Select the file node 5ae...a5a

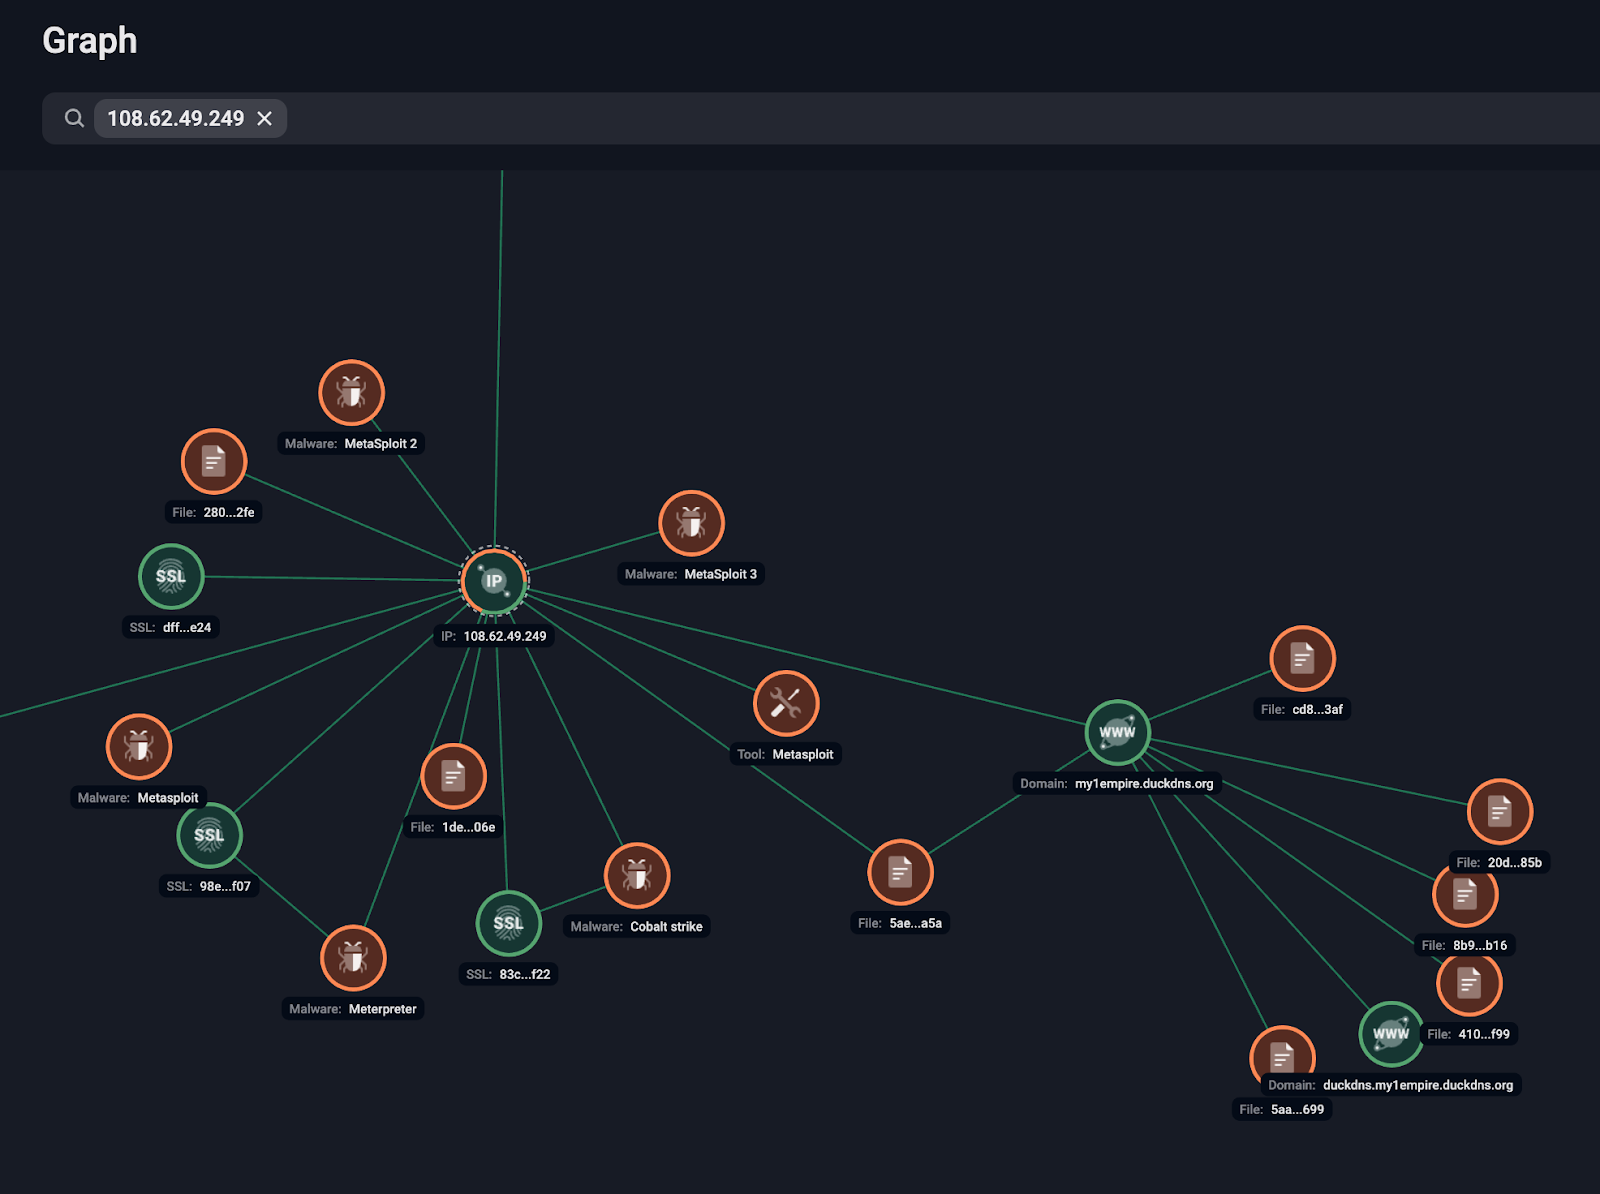(900, 872)
